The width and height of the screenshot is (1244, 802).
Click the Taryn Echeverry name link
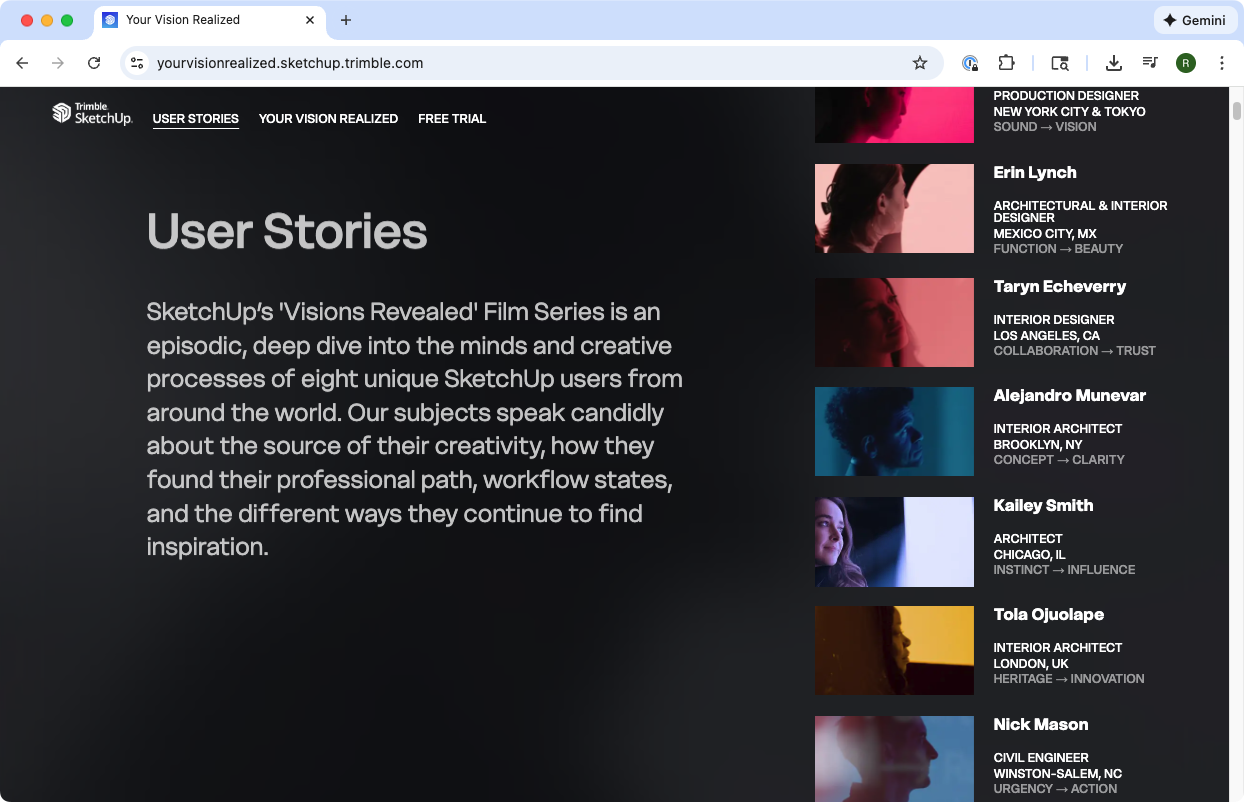tap(1060, 286)
